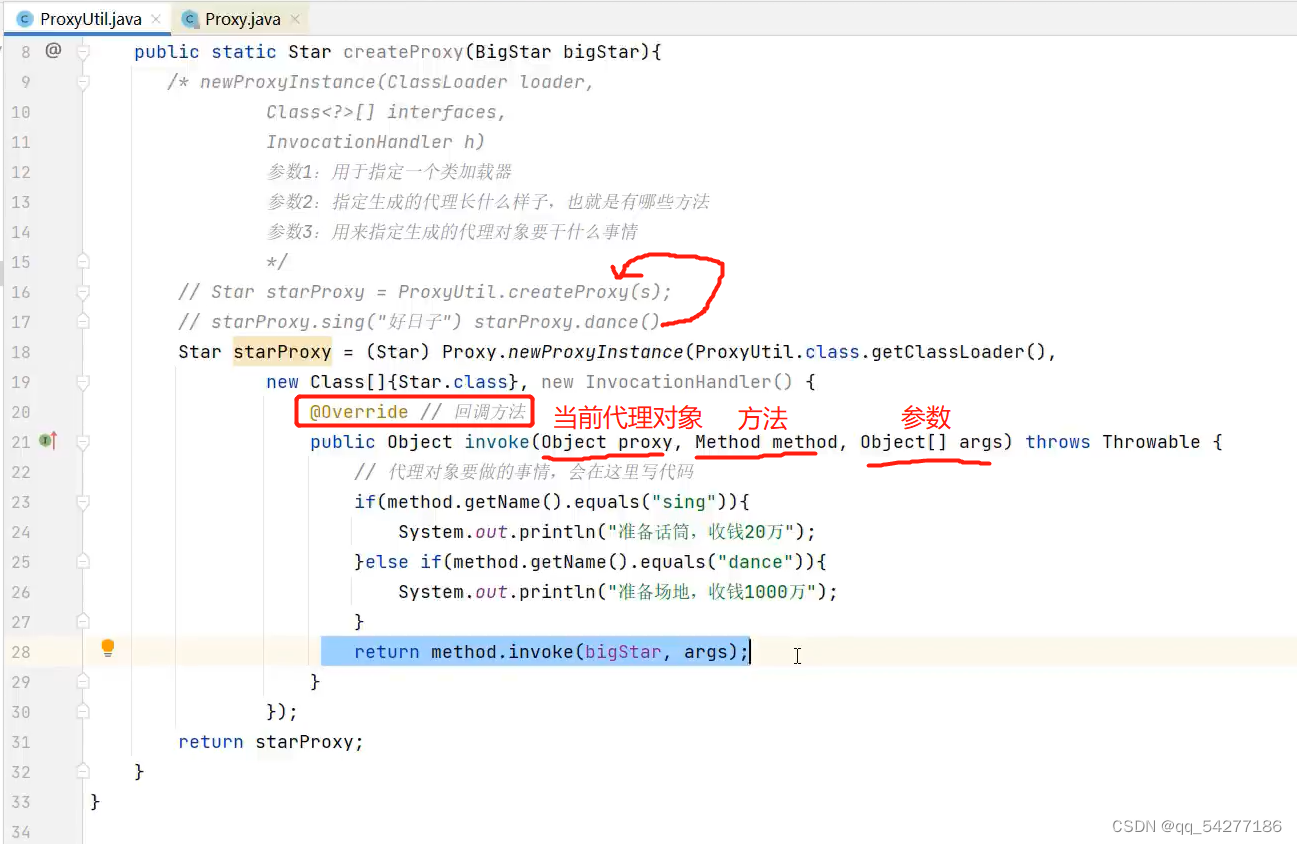Screen dimensions: 1297x844
Task: Click the commented ProxyUtil.createProxy(s) line 16
Action: click(x=424, y=292)
